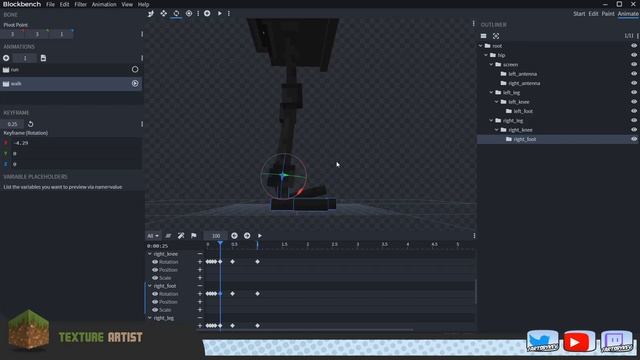Add a new animation with the plus icon
The width and height of the screenshot is (640, 360).
[6, 58]
